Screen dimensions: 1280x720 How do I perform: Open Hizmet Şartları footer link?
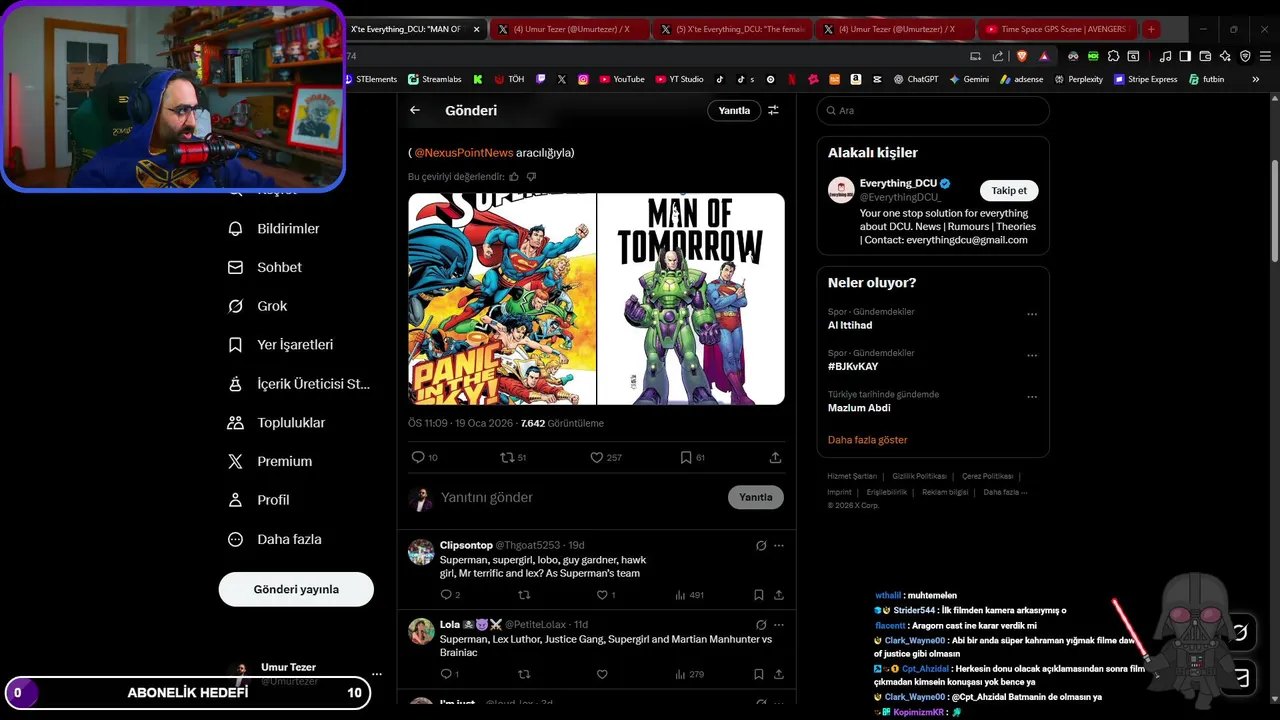(852, 476)
